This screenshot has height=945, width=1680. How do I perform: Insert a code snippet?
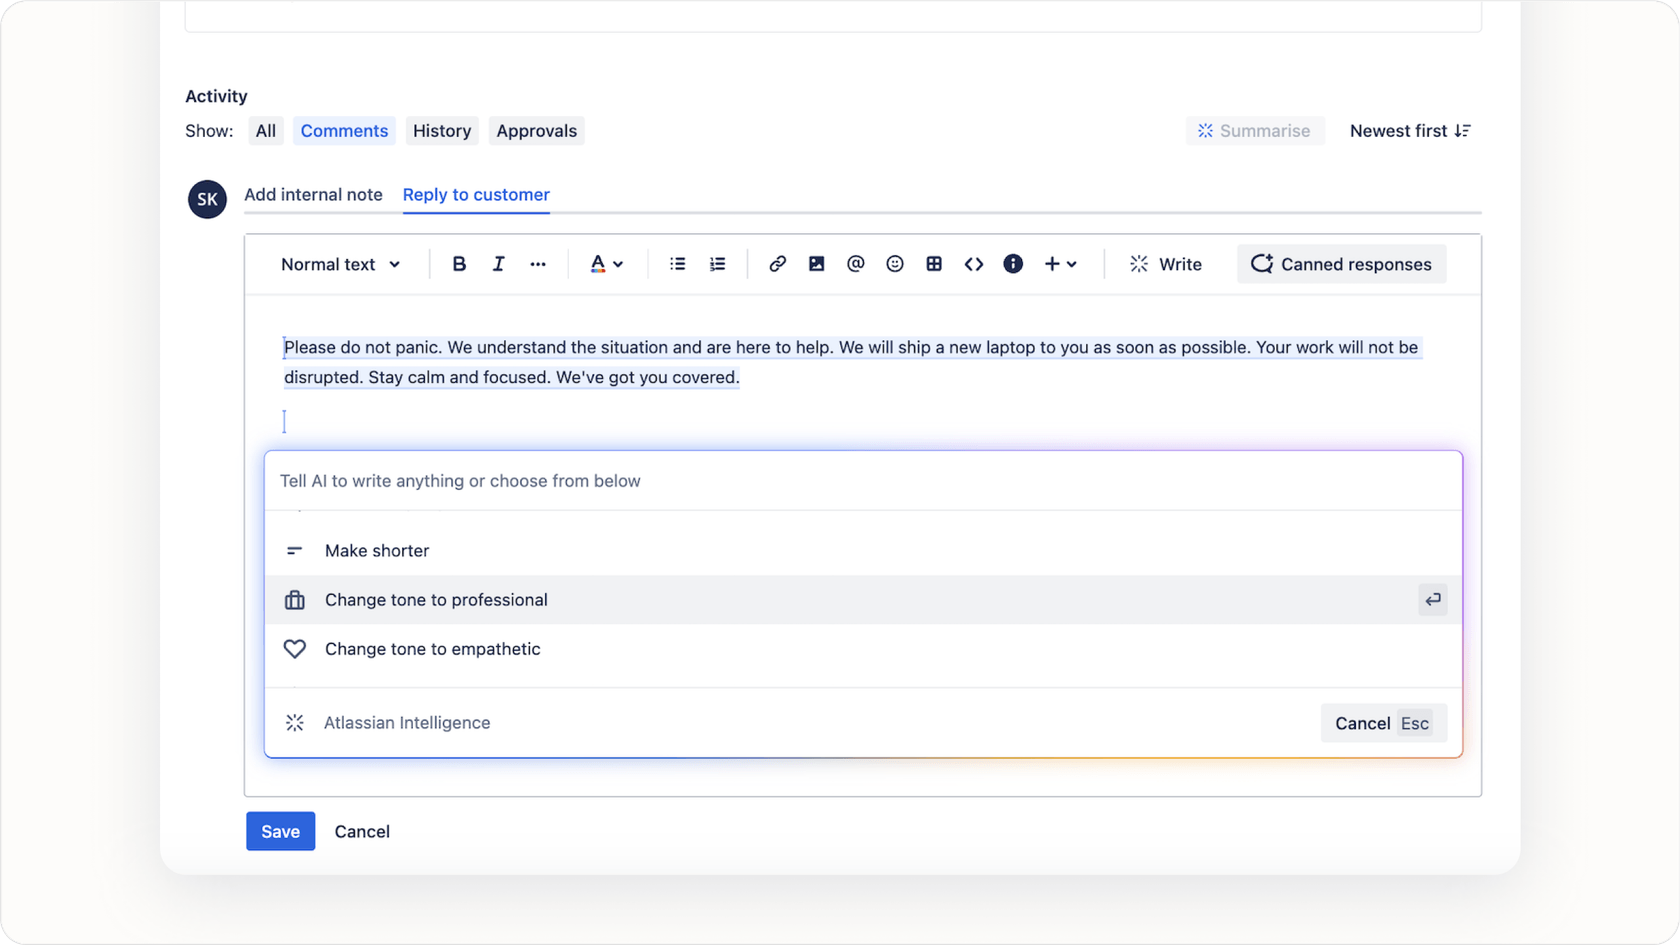point(973,264)
